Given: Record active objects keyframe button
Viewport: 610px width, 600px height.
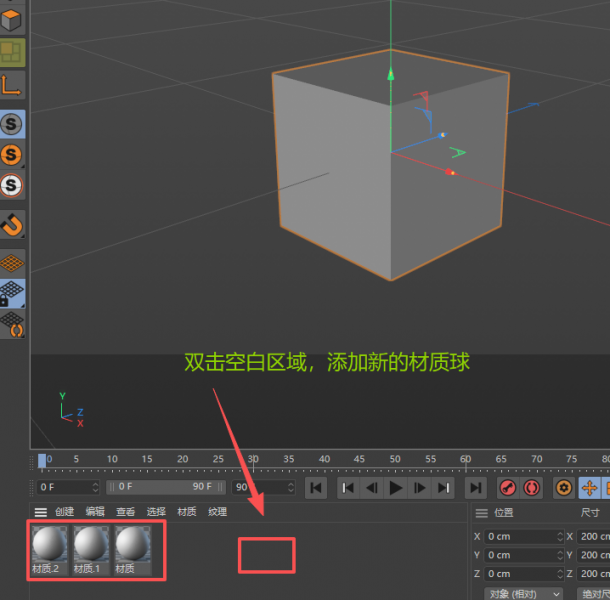Looking at the screenshot, I should (508, 488).
